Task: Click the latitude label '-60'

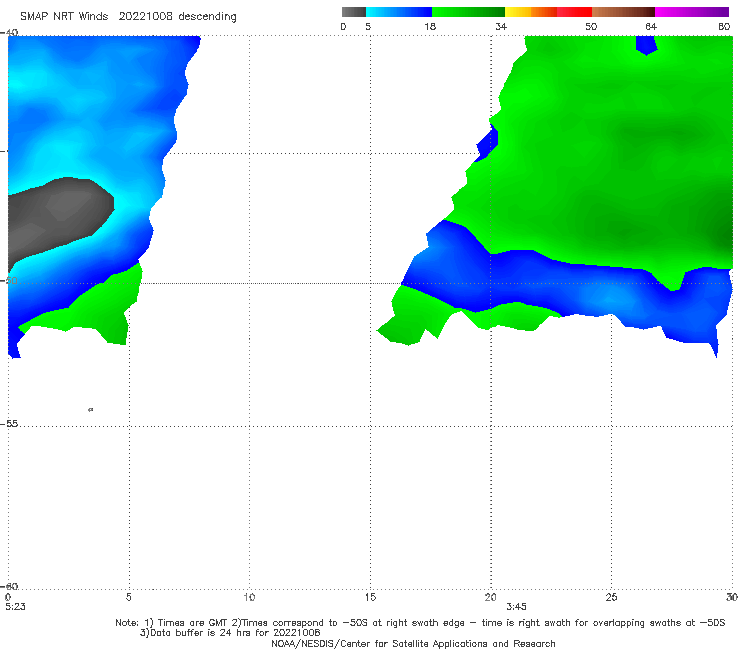Action: click(x=9, y=586)
